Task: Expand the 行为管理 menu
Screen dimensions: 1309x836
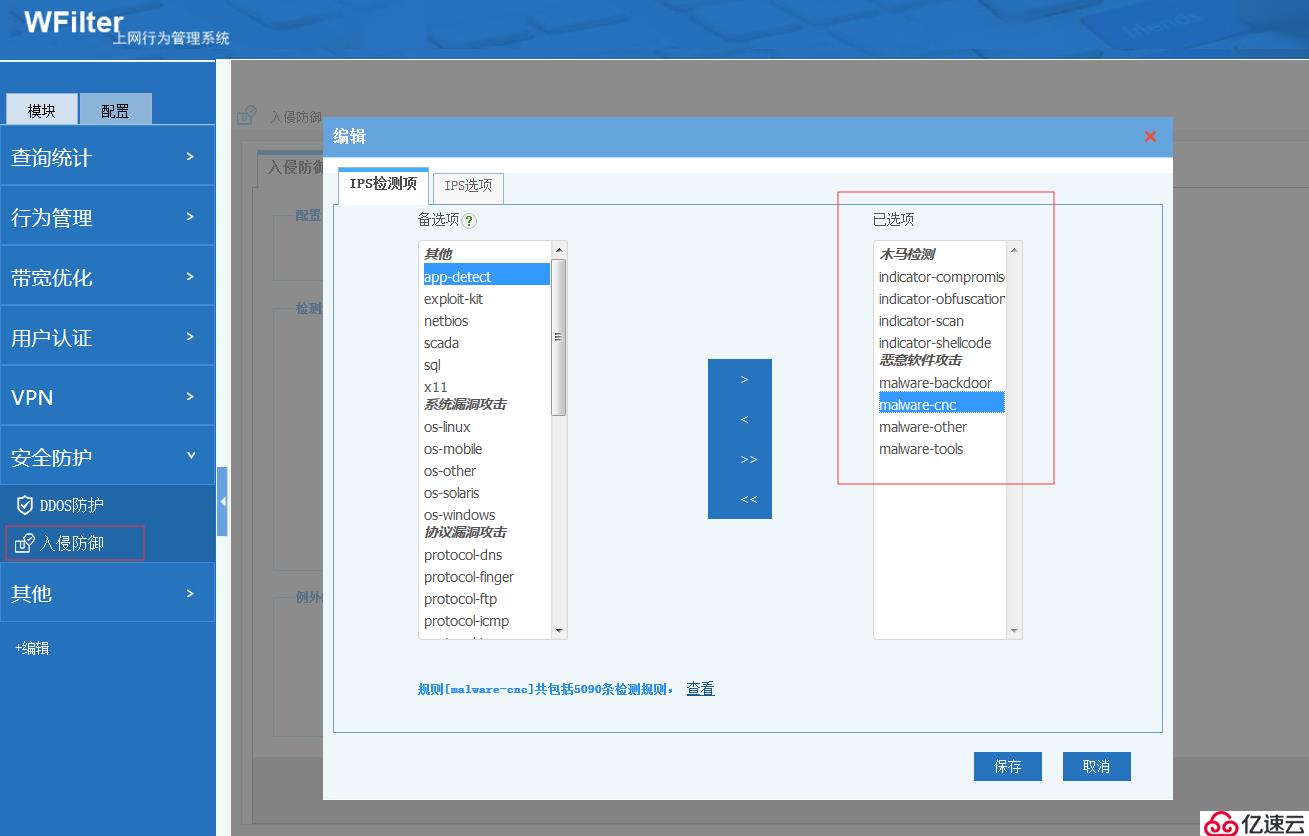Action: click(x=107, y=216)
